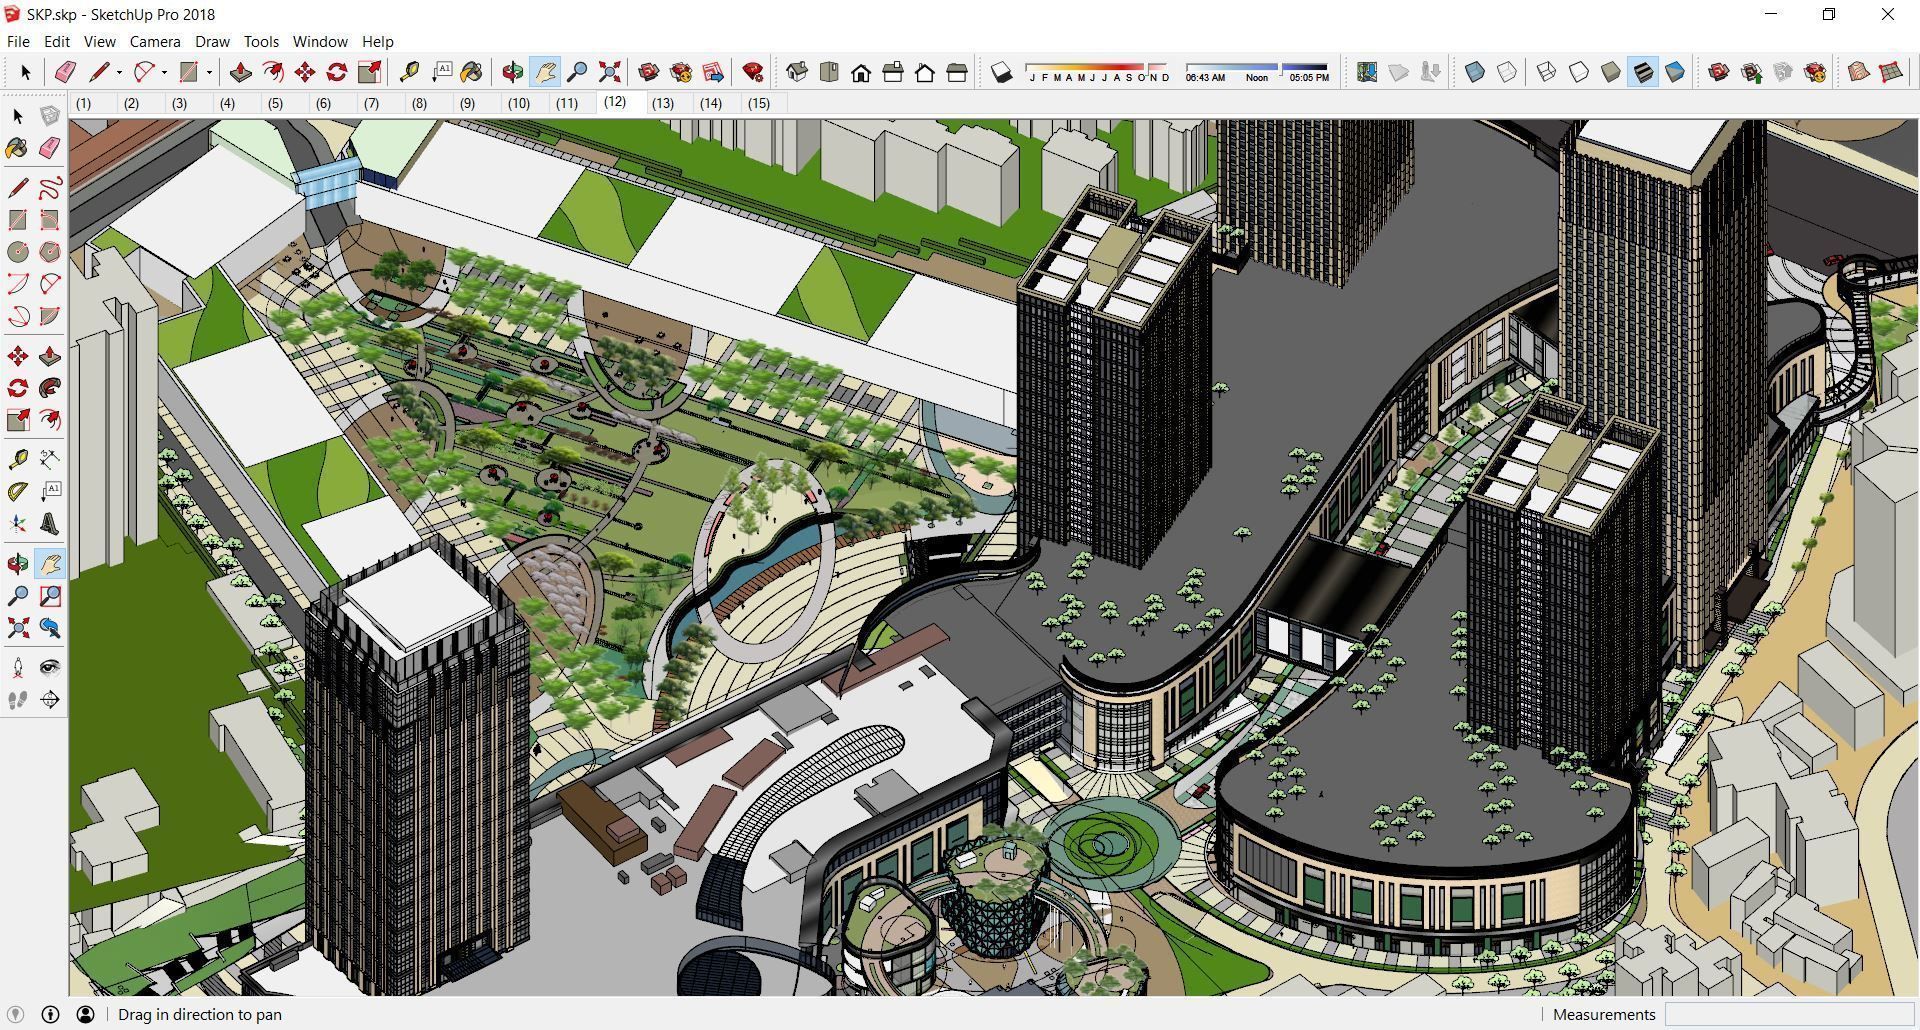Activate the Paint Bucket in top toolbar
Image resolution: width=1920 pixels, height=1030 pixels.
471,72
